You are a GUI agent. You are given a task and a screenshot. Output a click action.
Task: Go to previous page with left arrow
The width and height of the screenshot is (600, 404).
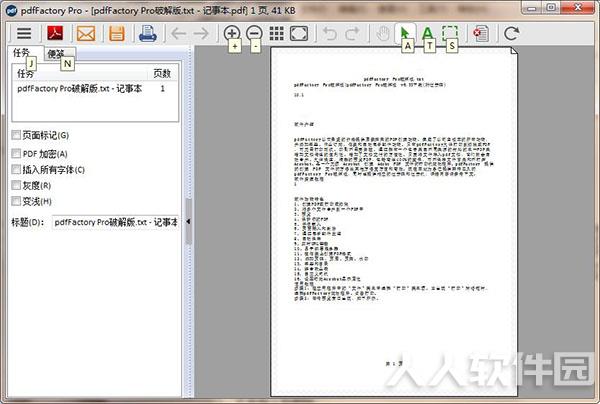178,34
